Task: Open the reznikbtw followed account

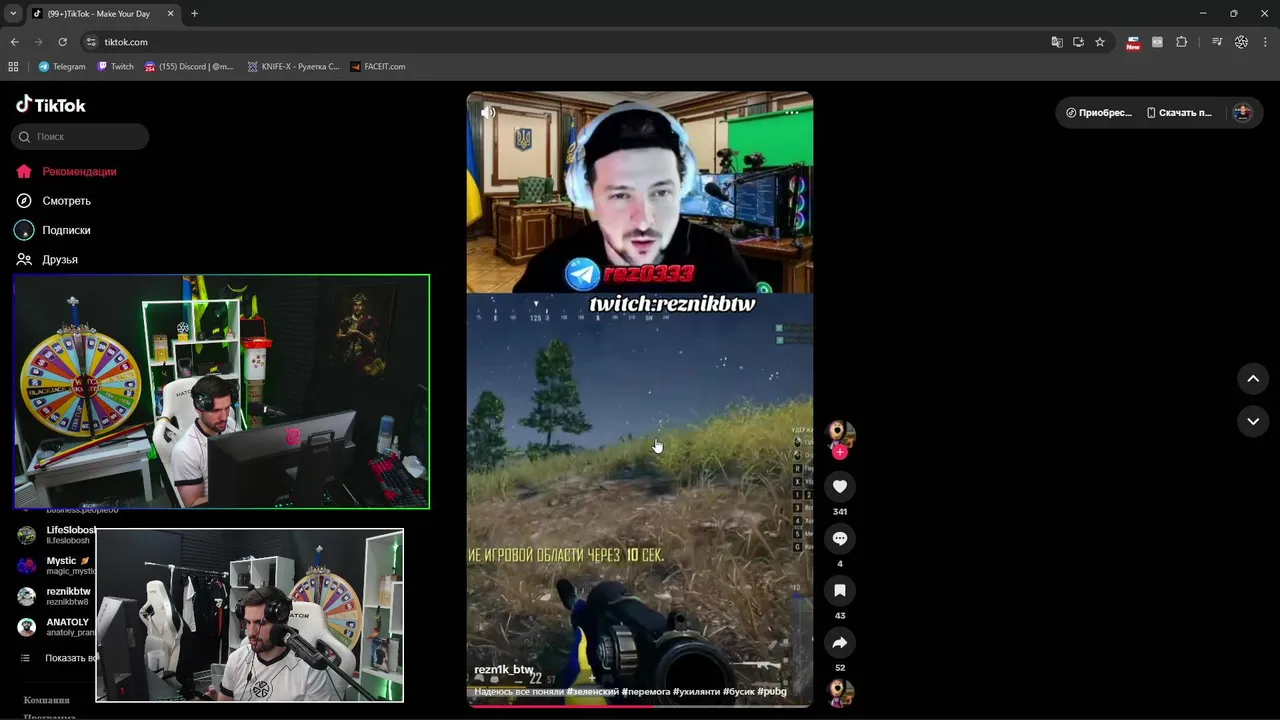Action: click(x=56, y=596)
